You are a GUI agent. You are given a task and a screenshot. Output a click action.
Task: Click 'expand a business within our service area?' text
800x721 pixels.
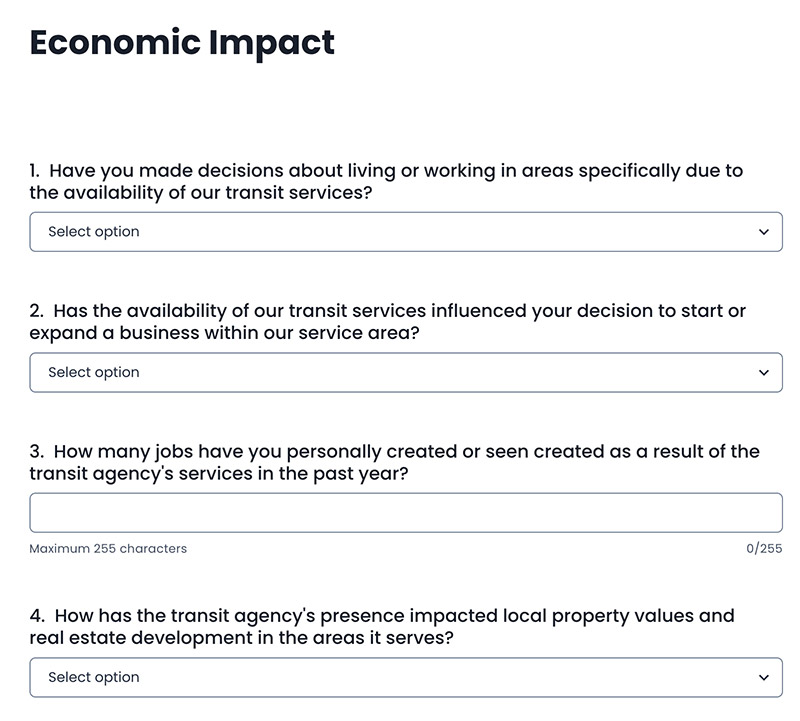coord(224,333)
